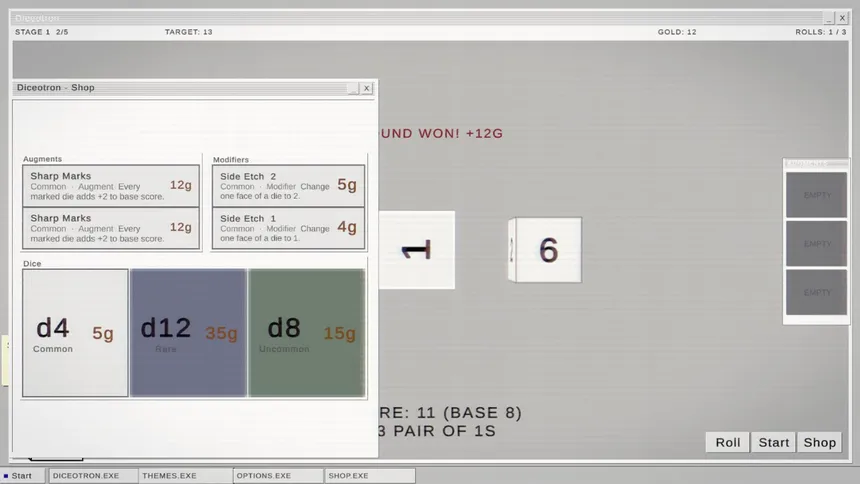
Task: Close the Diceotron Shop window
Action: [367, 88]
